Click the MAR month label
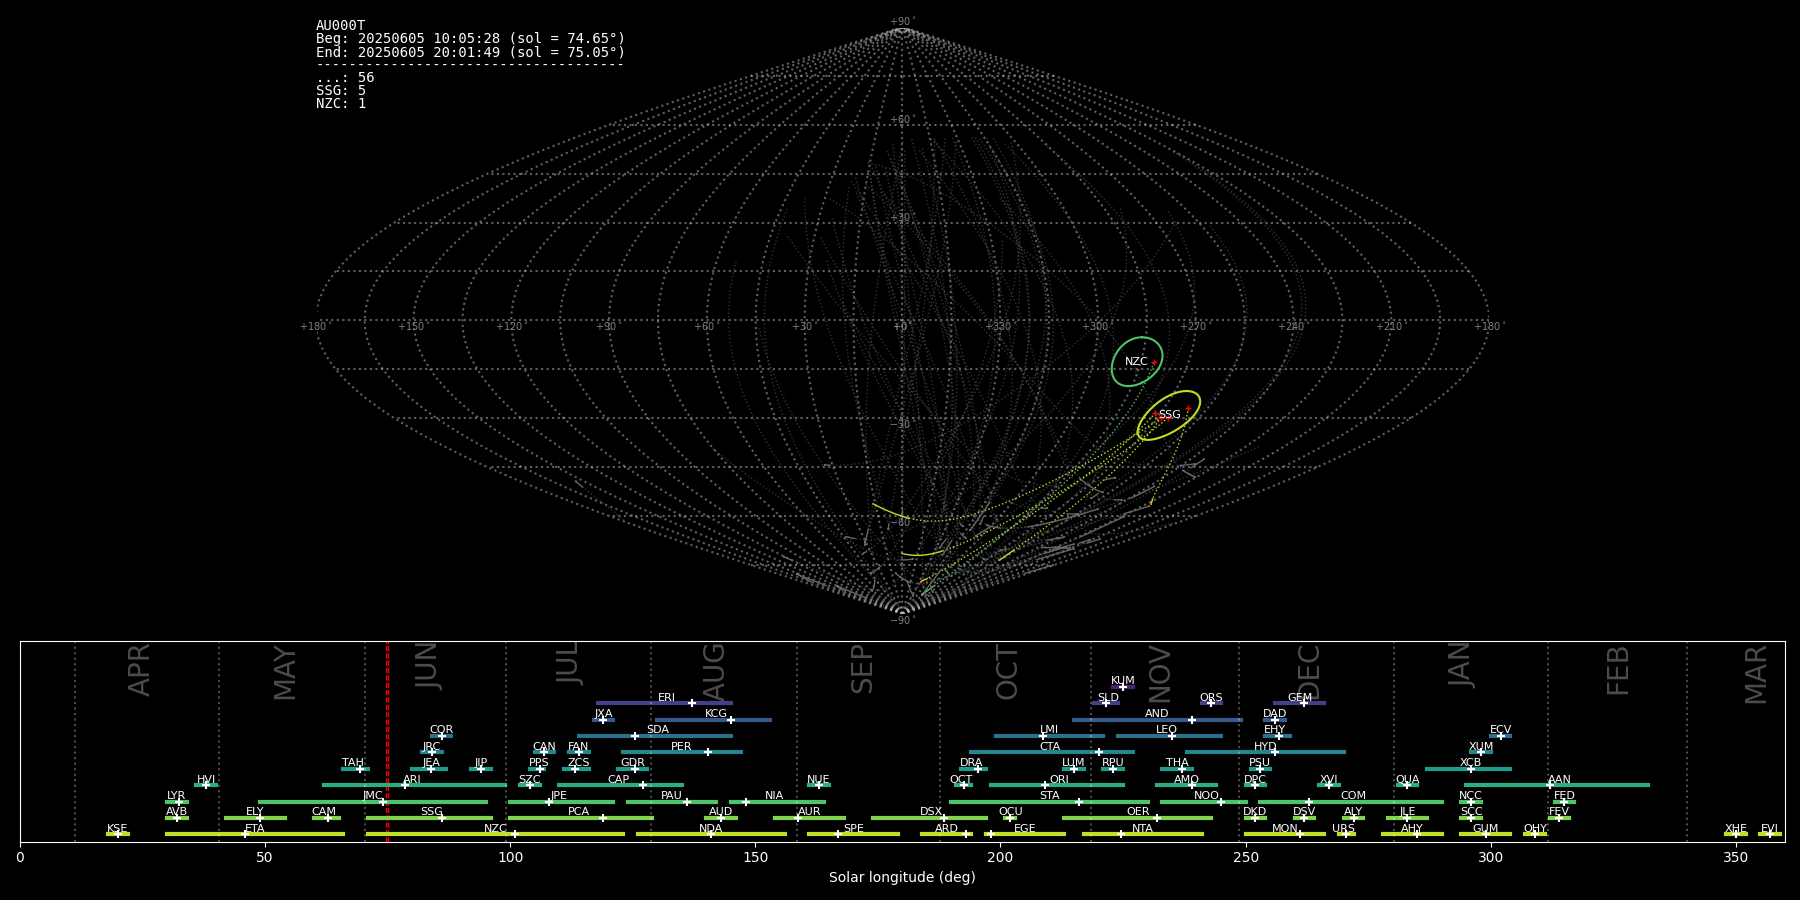 (x=1756, y=675)
